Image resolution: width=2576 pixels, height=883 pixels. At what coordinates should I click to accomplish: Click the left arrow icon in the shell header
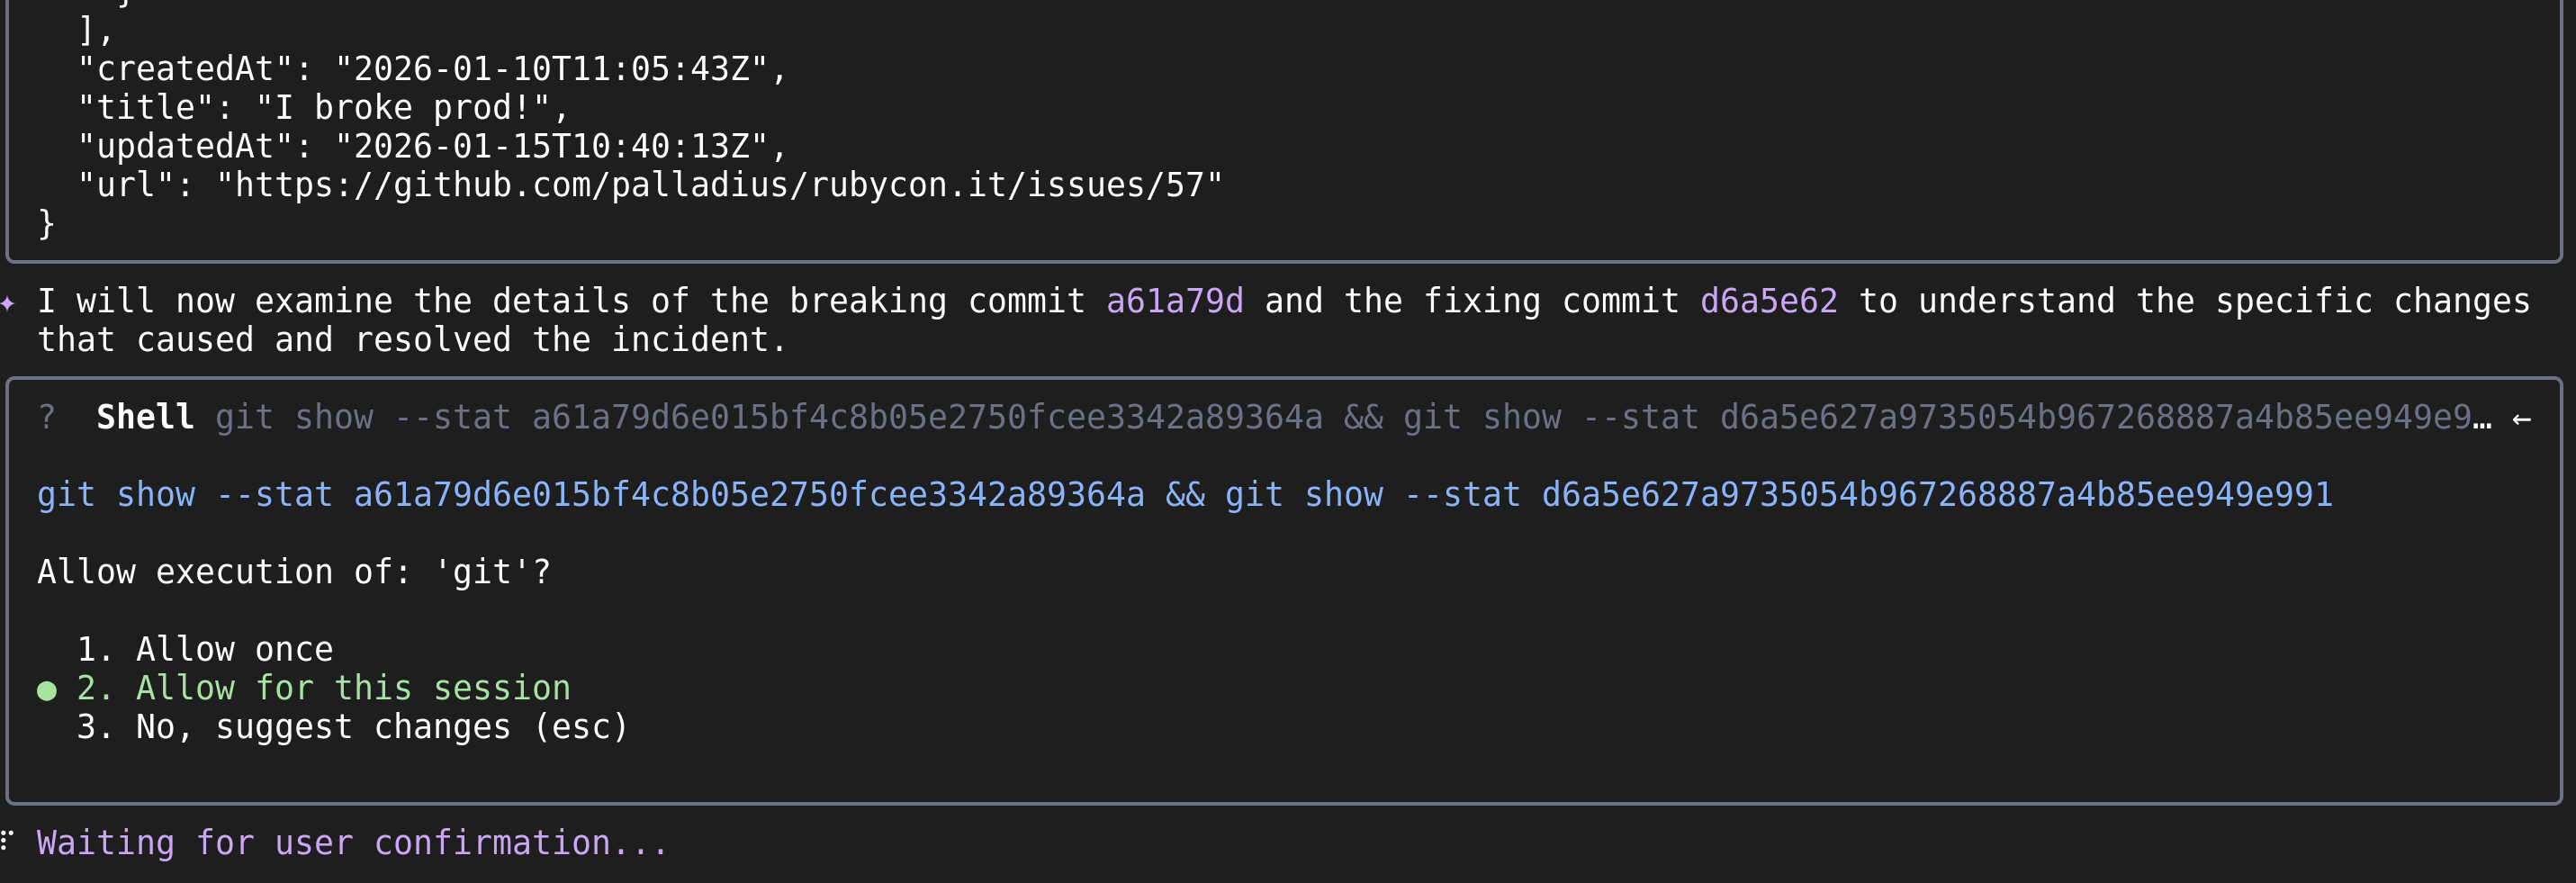click(x=2524, y=418)
